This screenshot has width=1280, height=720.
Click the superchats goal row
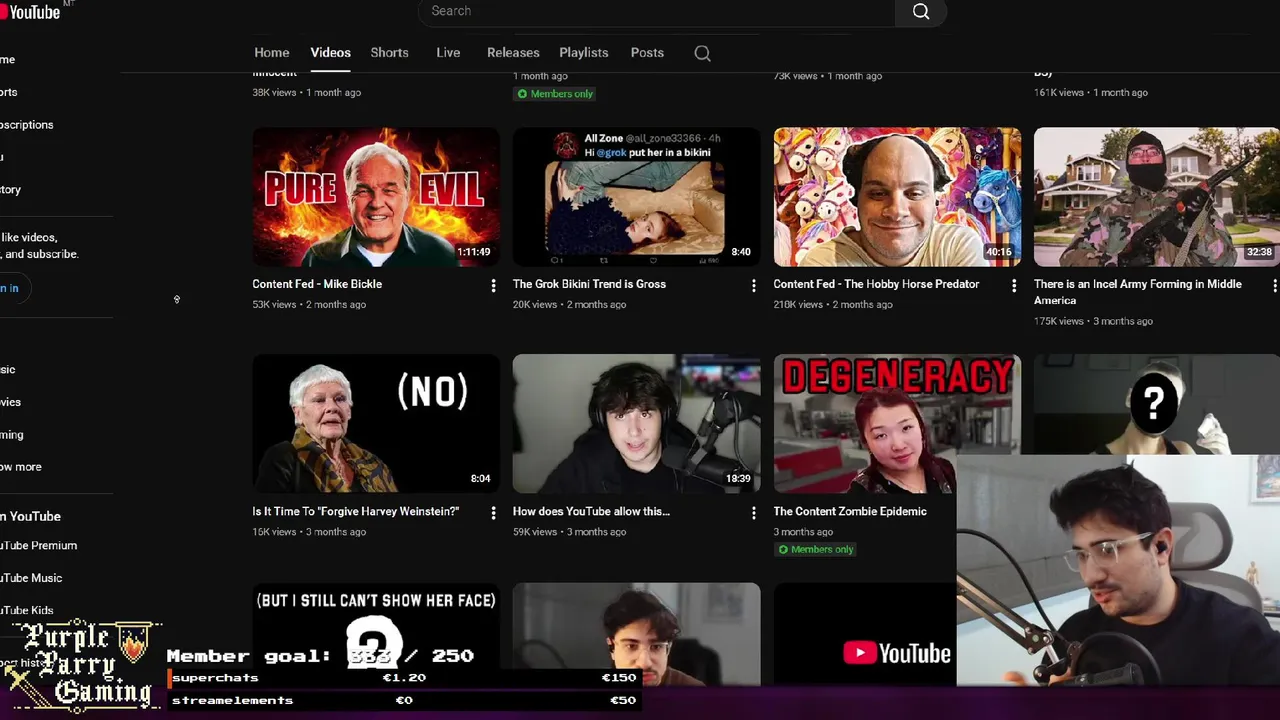(404, 678)
